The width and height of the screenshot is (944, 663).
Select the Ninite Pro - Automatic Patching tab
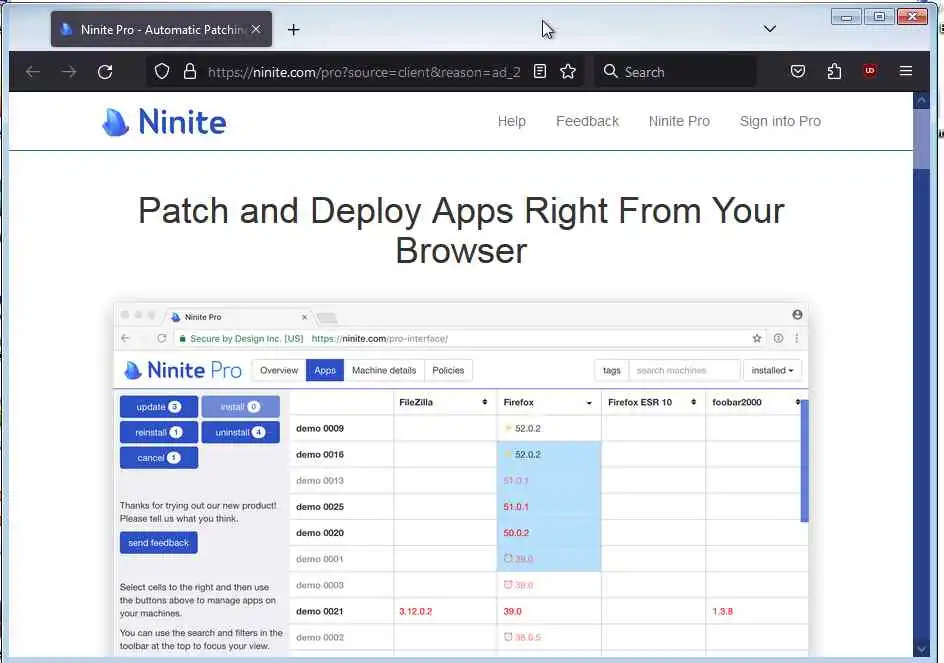(x=161, y=29)
